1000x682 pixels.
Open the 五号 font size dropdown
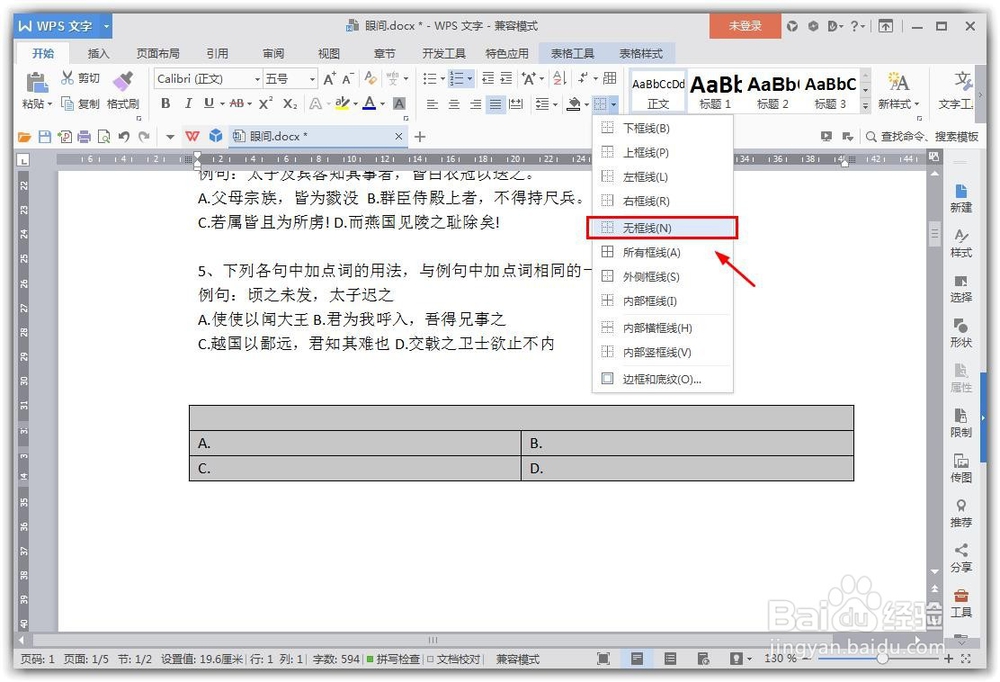[312, 79]
